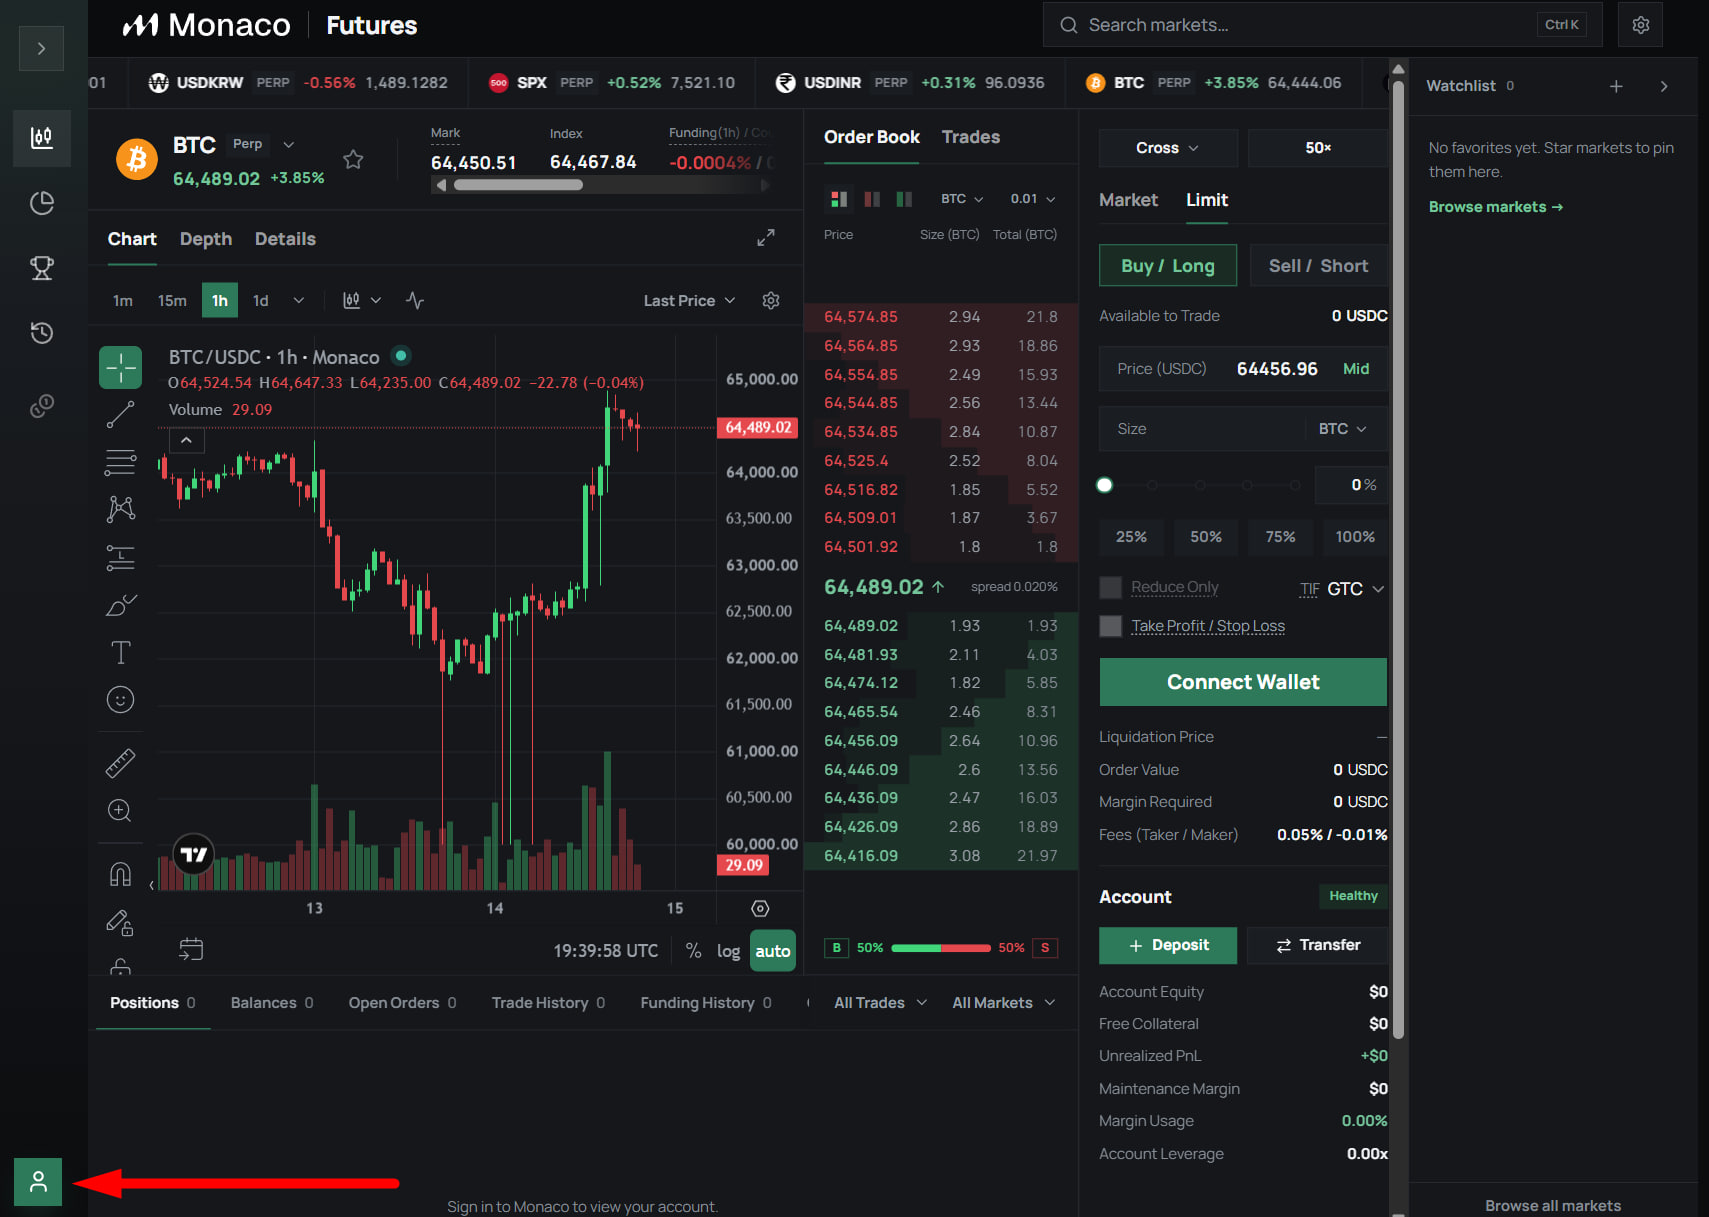Click the Deposit button
This screenshot has width=1709, height=1217.
coord(1168,945)
